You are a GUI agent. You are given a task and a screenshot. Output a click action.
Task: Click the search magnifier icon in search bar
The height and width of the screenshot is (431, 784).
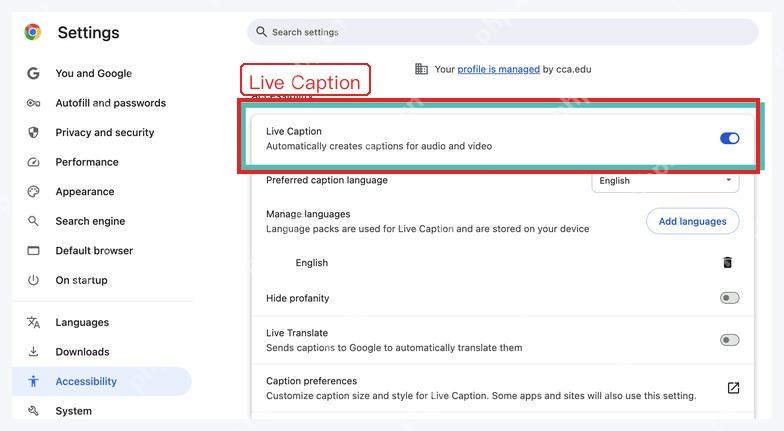coord(261,32)
